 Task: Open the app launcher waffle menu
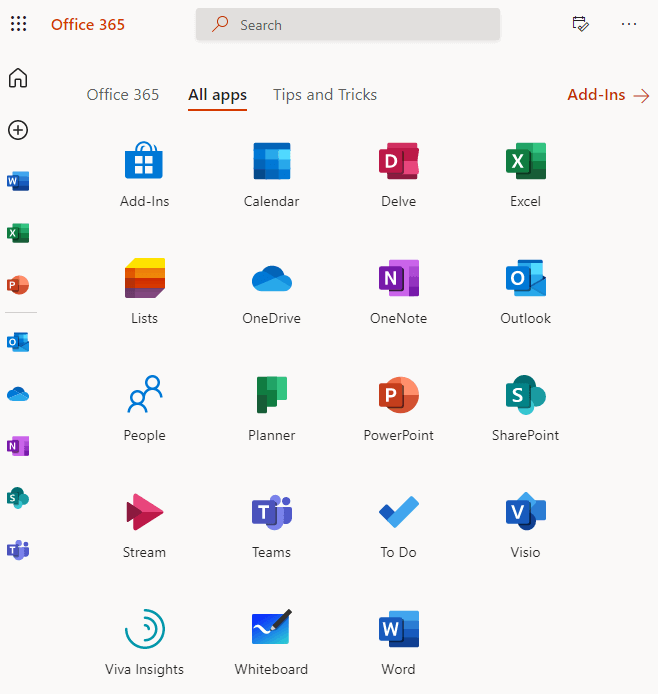click(x=18, y=24)
